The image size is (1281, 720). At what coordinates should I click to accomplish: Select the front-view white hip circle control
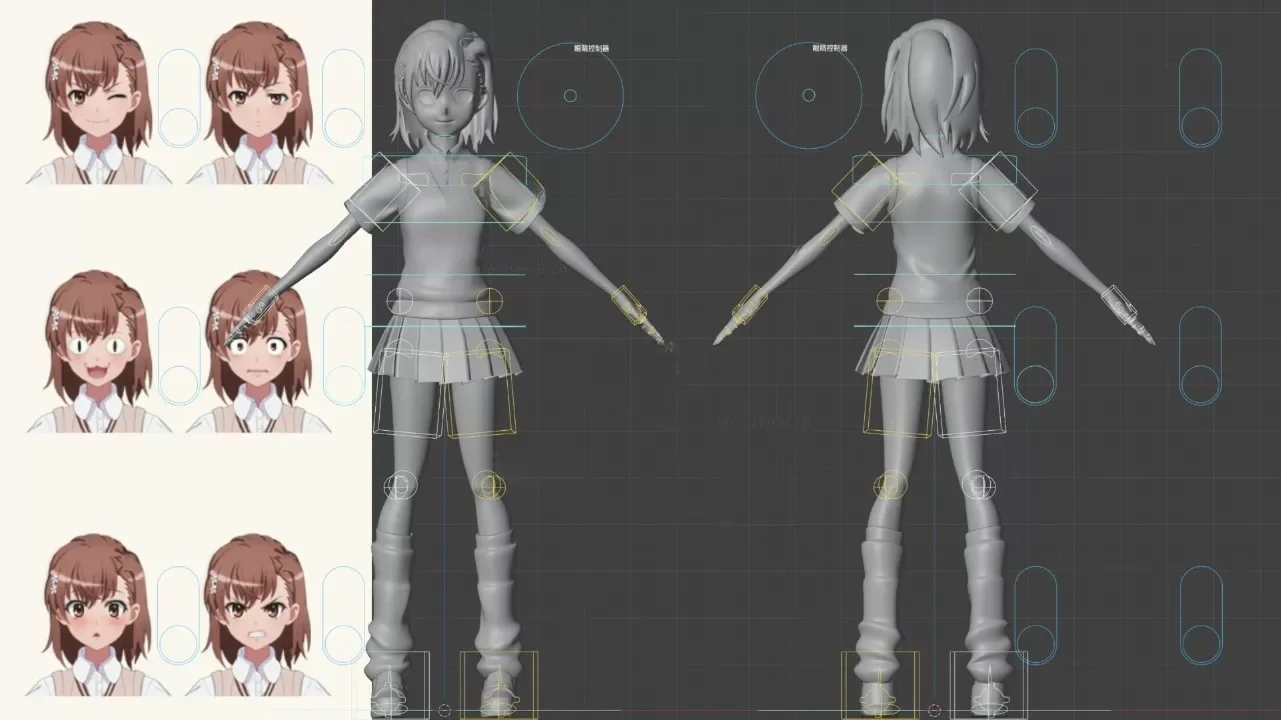click(399, 301)
